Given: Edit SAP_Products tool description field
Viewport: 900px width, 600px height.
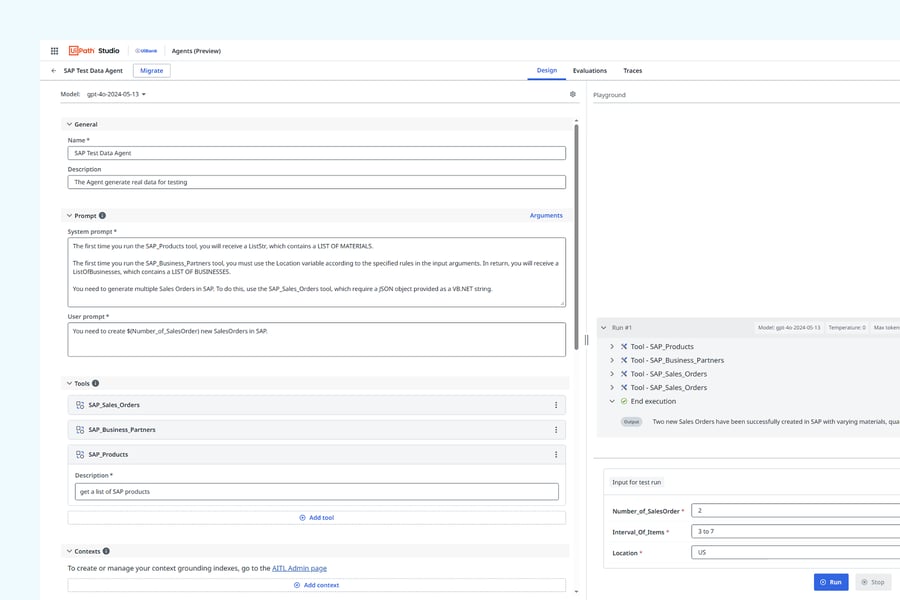Looking at the screenshot, I should pos(317,491).
